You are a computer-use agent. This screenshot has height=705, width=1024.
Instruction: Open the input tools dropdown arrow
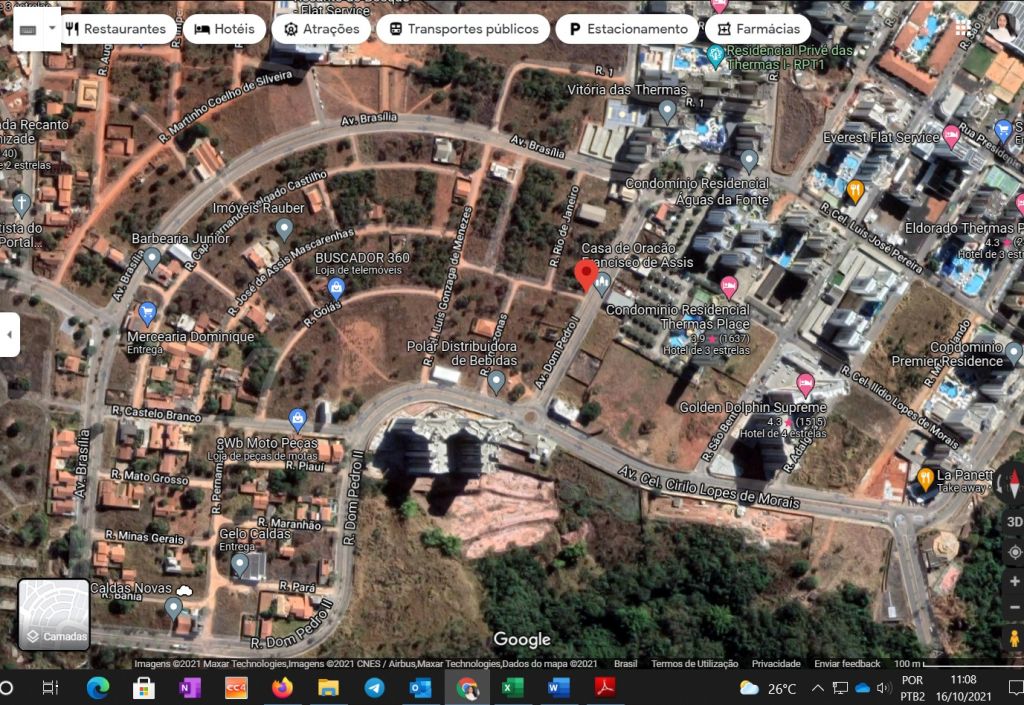pyautogui.click(x=52, y=29)
